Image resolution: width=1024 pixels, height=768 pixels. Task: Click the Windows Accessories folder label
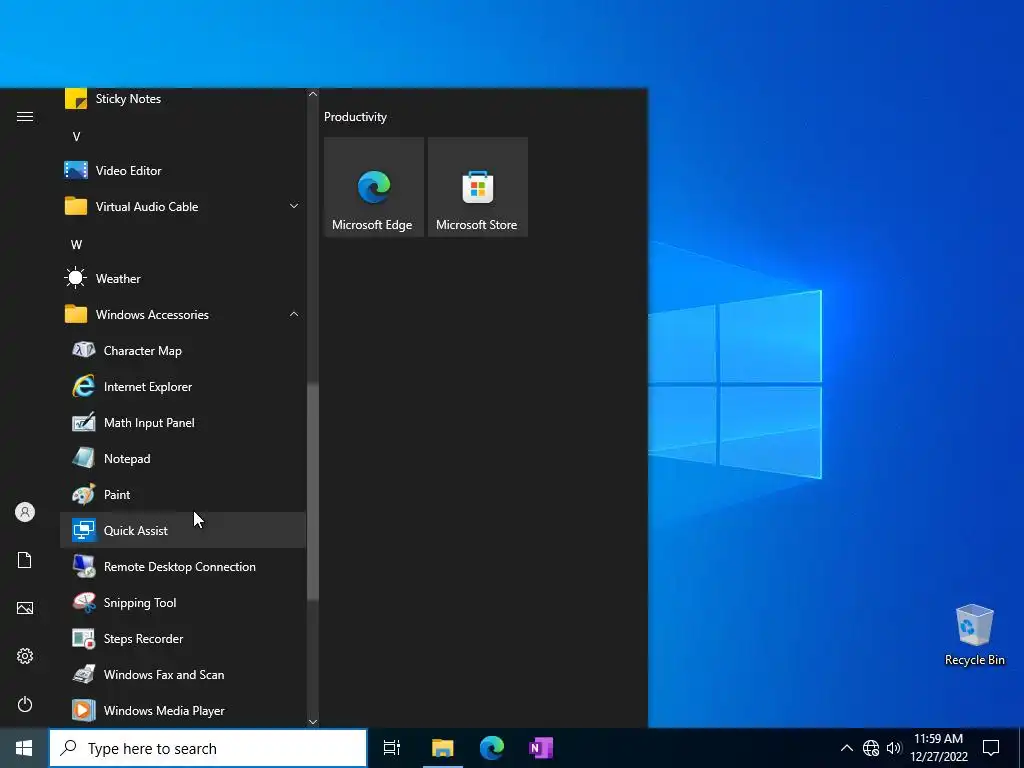click(152, 314)
